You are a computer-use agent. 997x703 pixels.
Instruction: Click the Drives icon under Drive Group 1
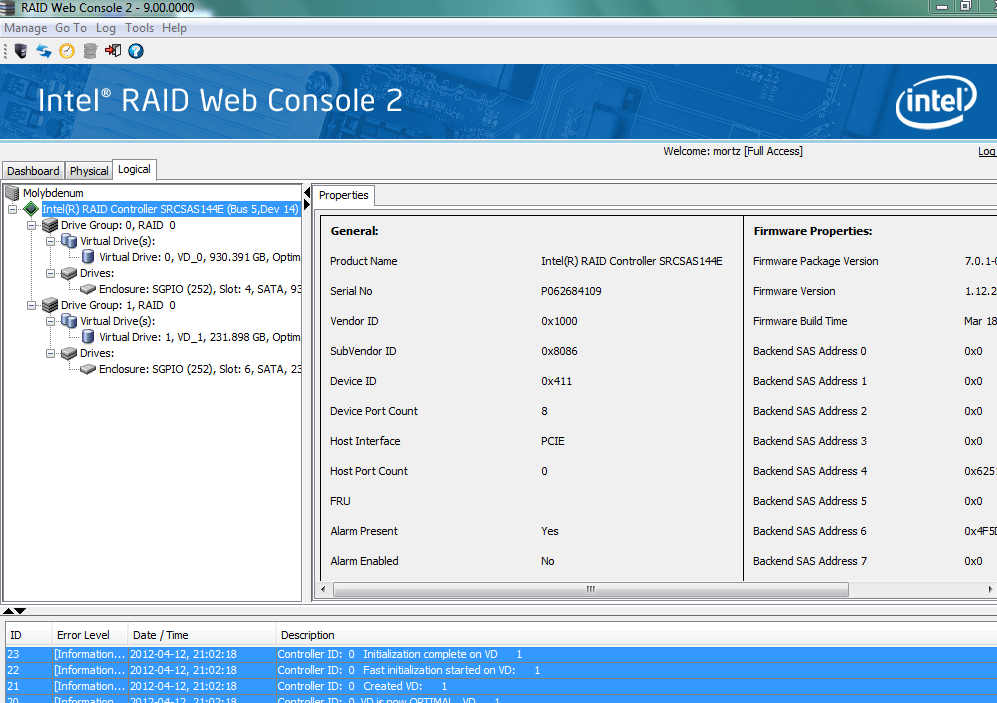(69, 353)
